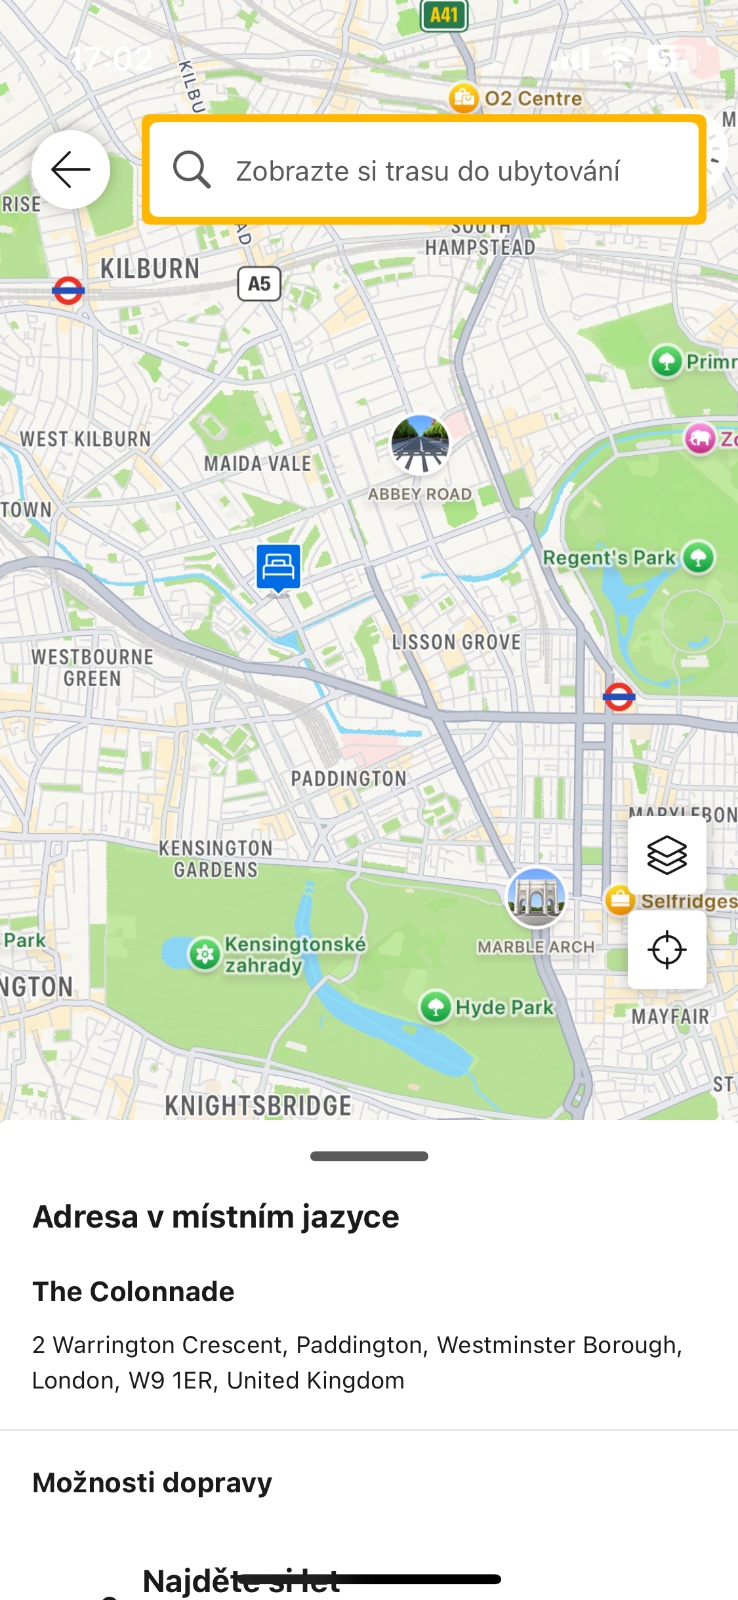Select the O2 Centre shopping marker
Screen dimensions: 738x1600
(x=464, y=98)
